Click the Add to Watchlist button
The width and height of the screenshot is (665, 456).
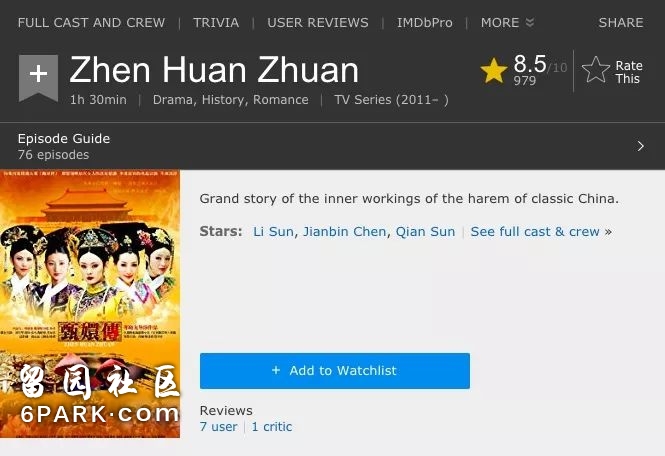pos(335,371)
